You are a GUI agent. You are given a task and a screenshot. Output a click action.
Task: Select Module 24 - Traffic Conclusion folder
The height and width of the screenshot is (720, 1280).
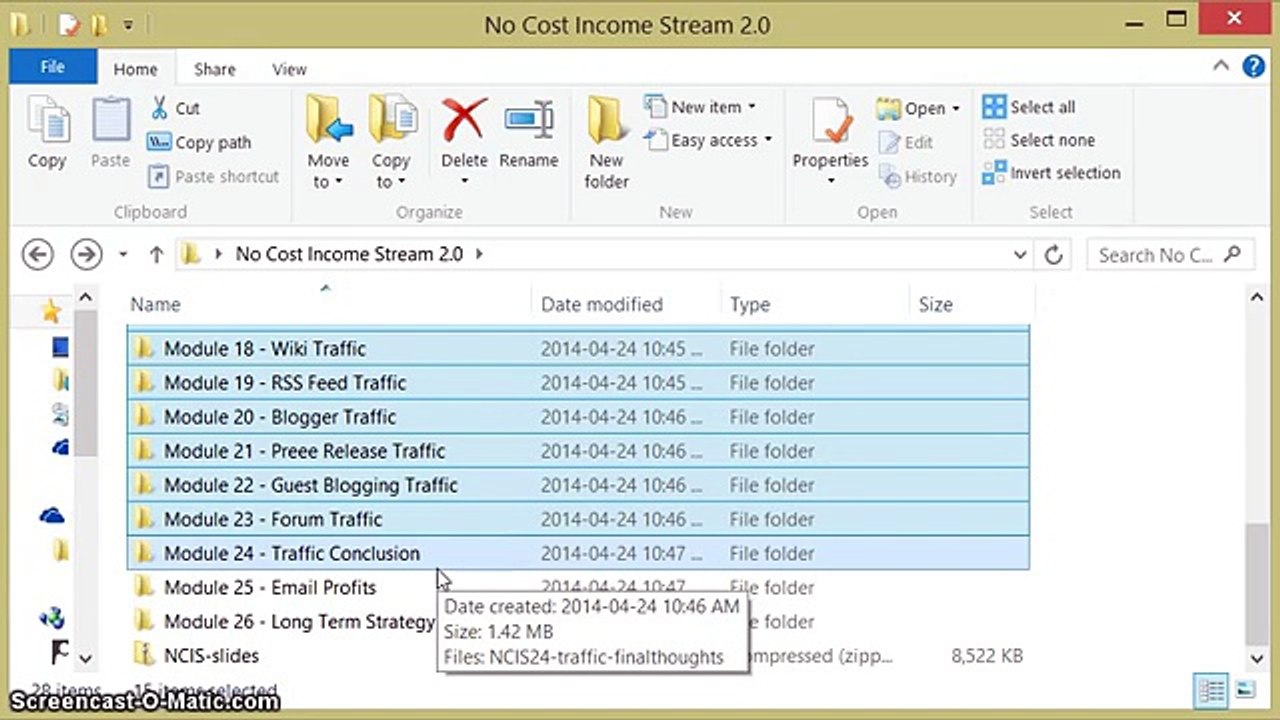(578, 552)
